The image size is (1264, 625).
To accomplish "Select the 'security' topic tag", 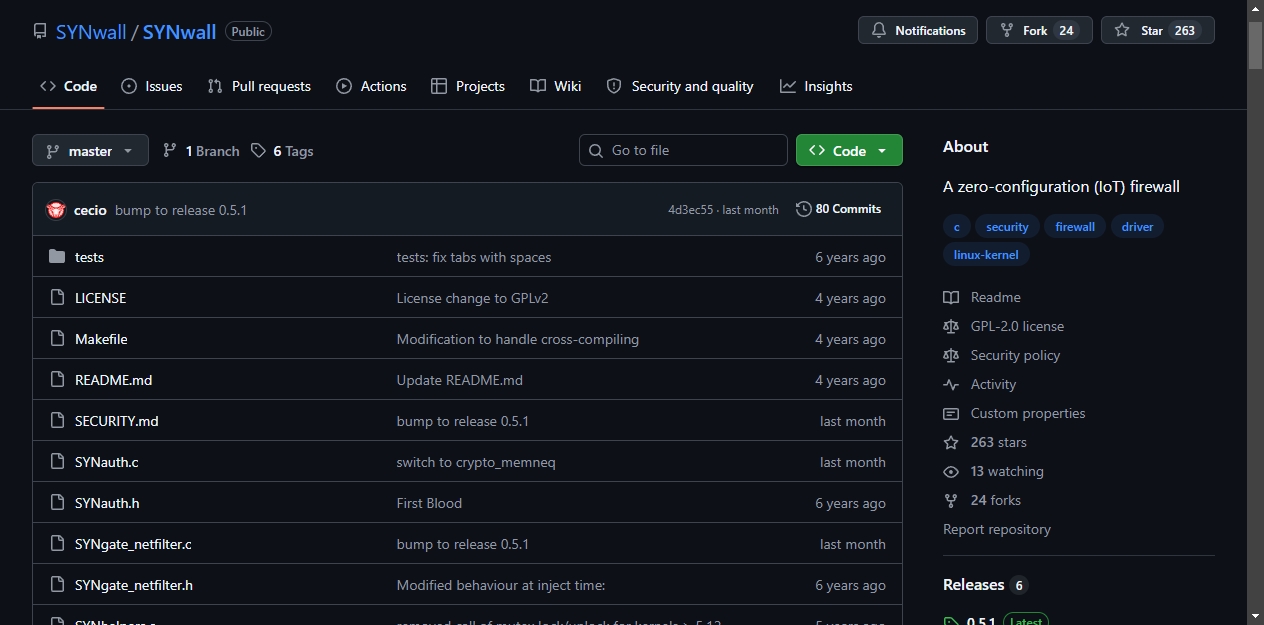I will 1007,227.
